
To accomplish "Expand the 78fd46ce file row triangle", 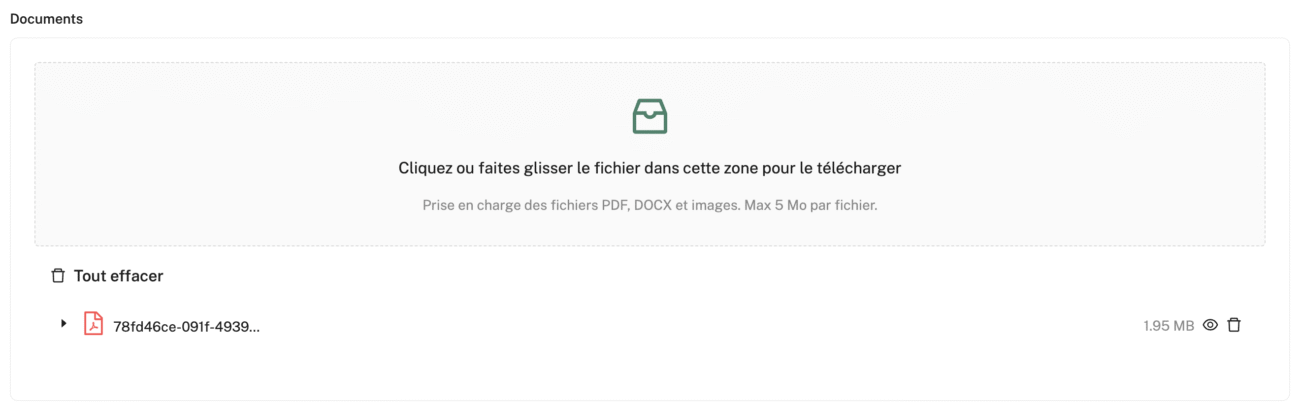I will pyautogui.click(x=64, y=324).
